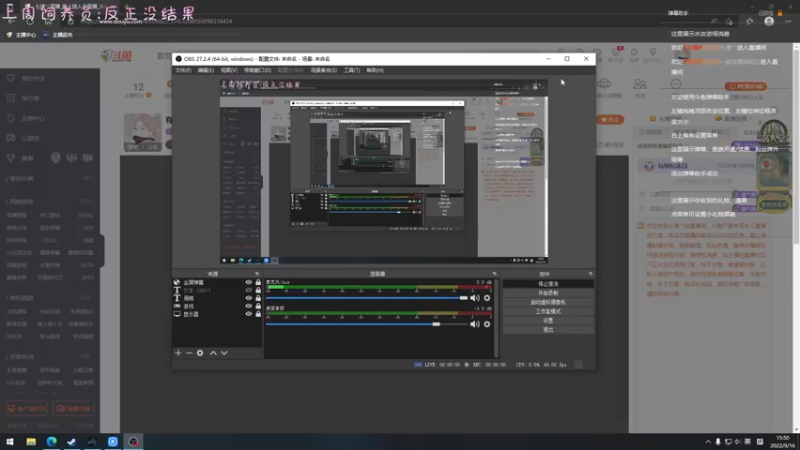Click the 启动虚拟摄像机 button

tap(548, 302)
